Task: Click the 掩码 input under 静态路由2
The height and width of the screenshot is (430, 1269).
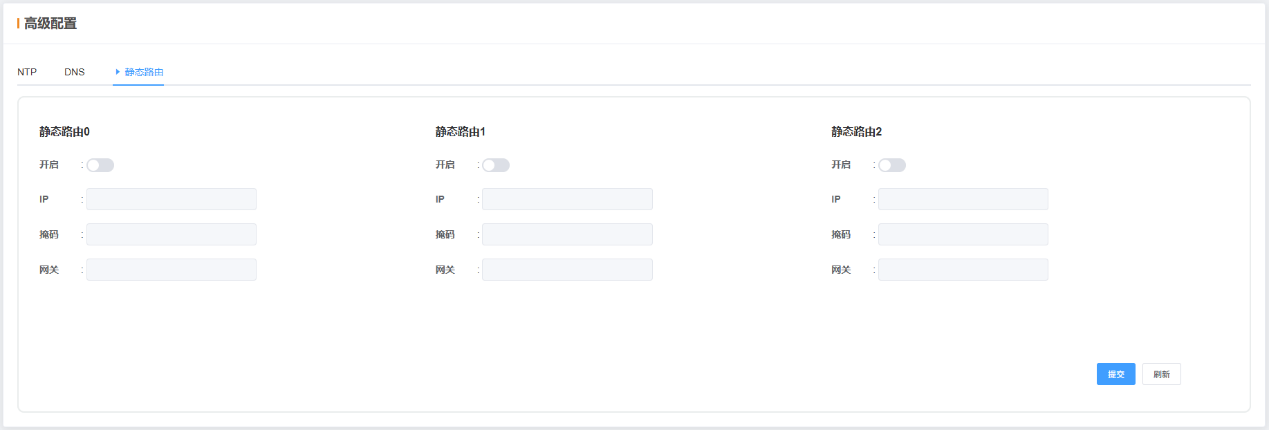Action: click(x=963, y=234)
